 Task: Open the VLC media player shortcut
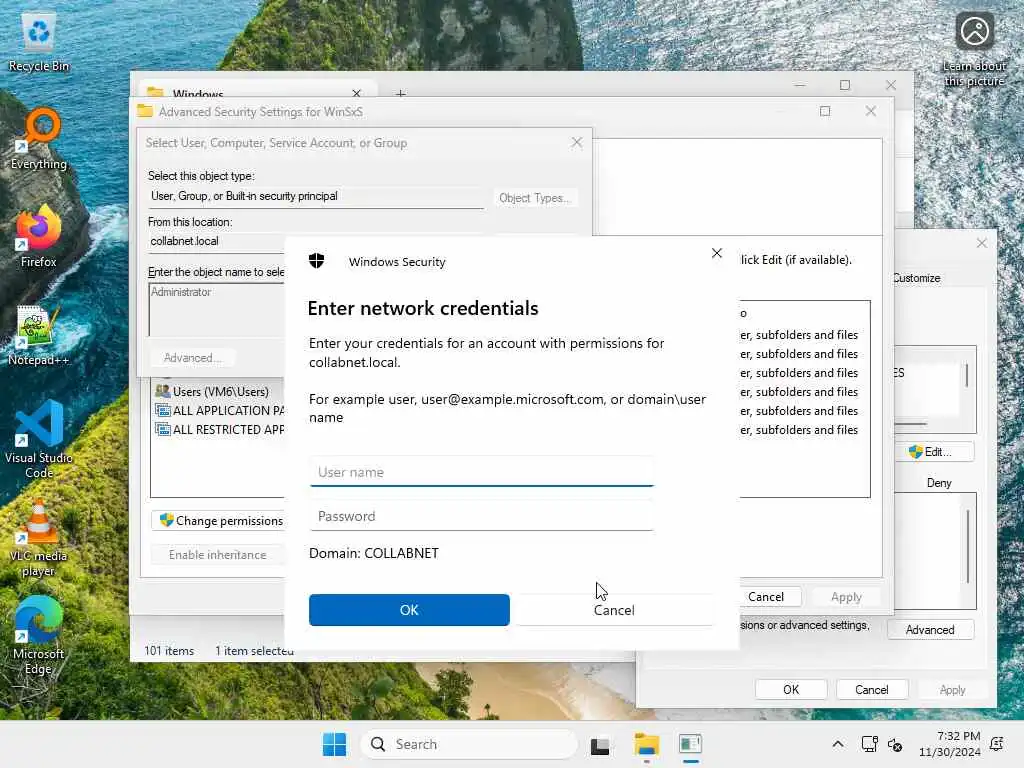(x=39, y=537)
